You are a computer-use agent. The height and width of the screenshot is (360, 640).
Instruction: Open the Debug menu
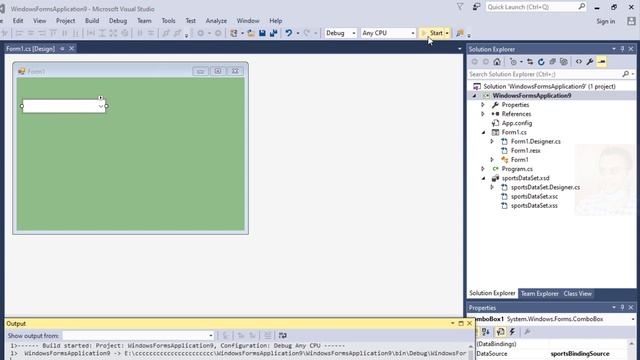(118, 21)
